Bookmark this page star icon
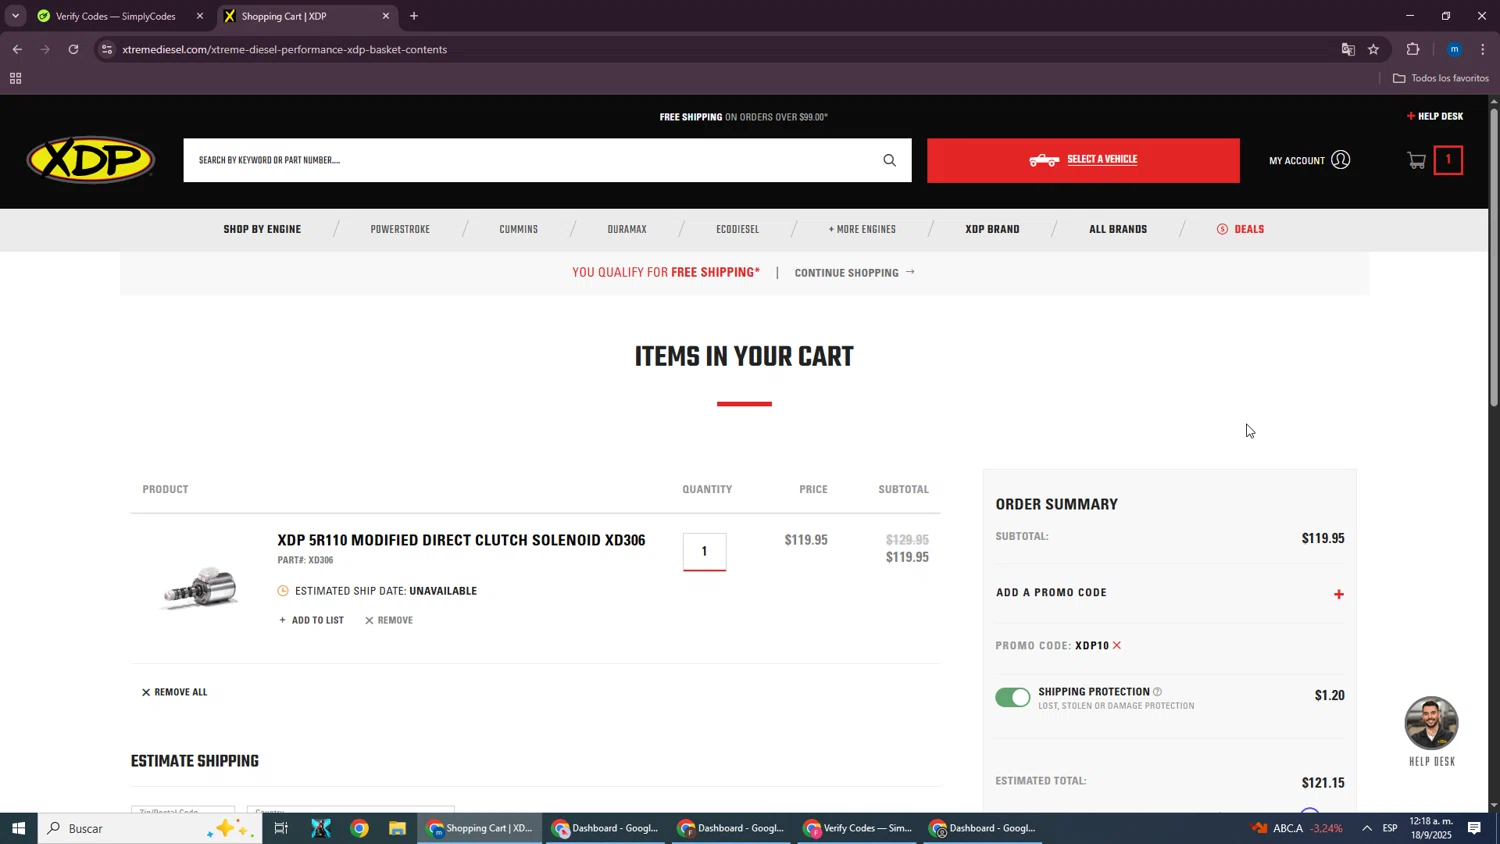 pyautogui.click(x=1373, y=49)
